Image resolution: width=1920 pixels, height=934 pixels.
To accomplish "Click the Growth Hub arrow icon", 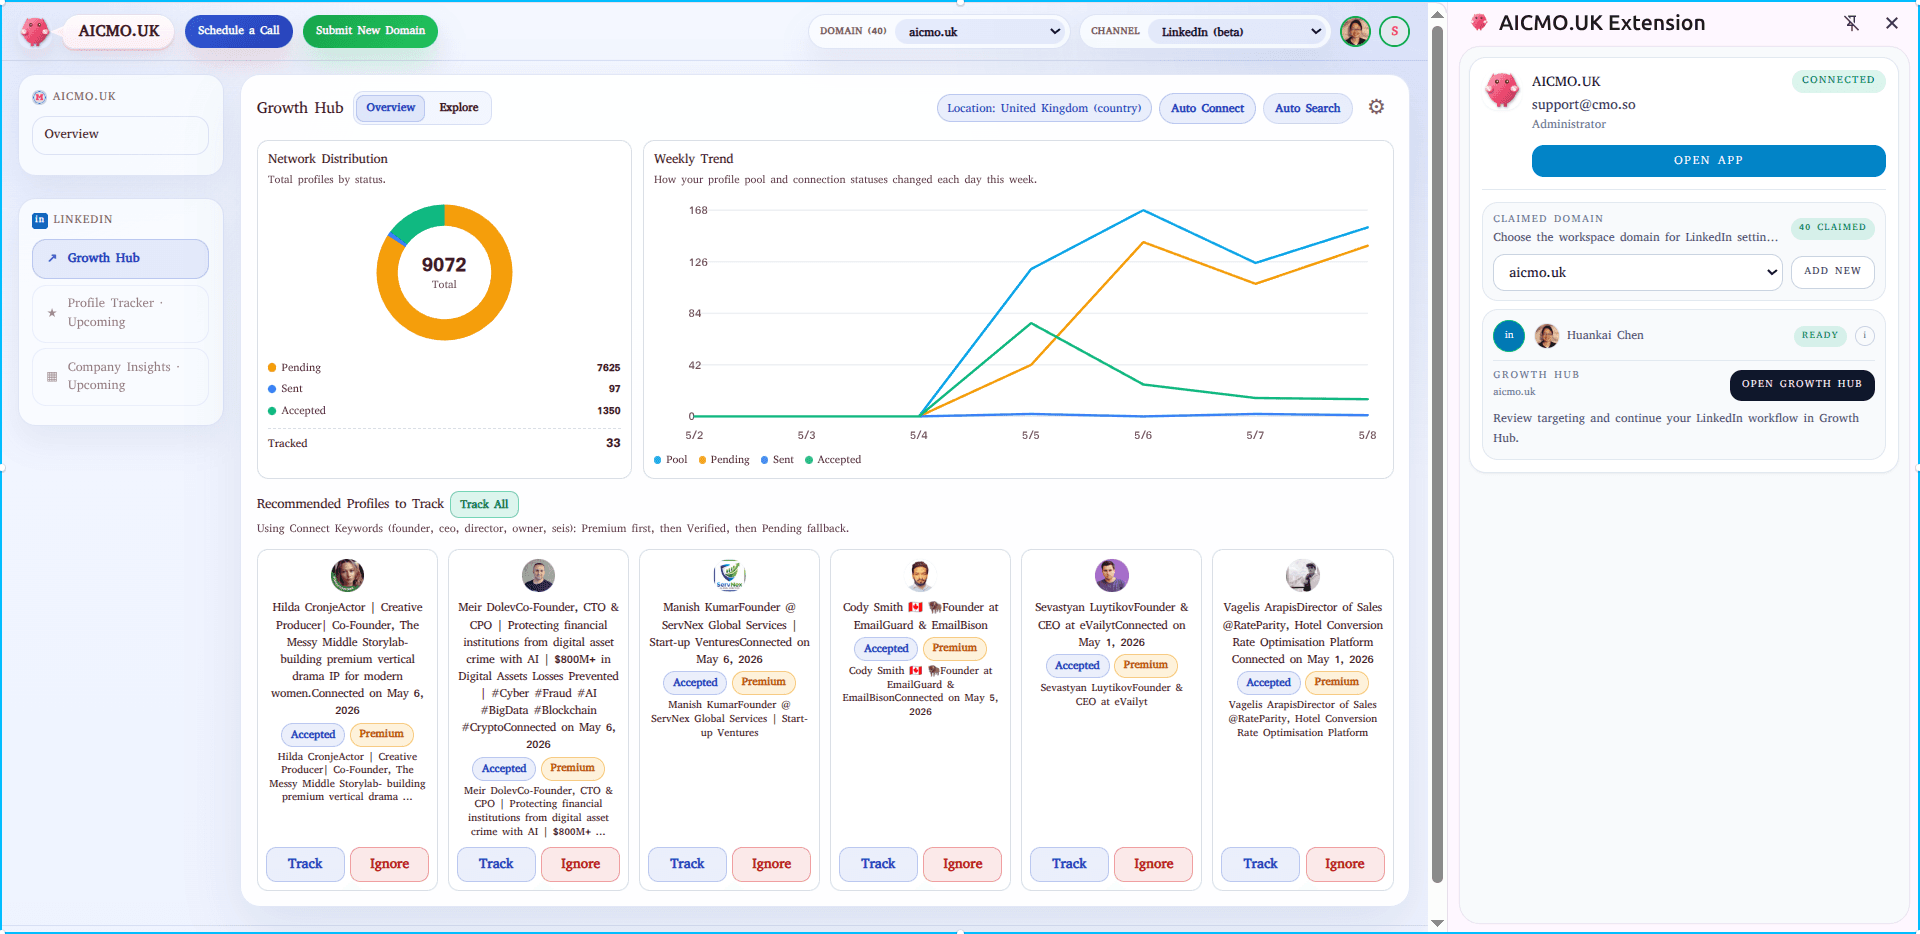I will (x=52, y=258).
